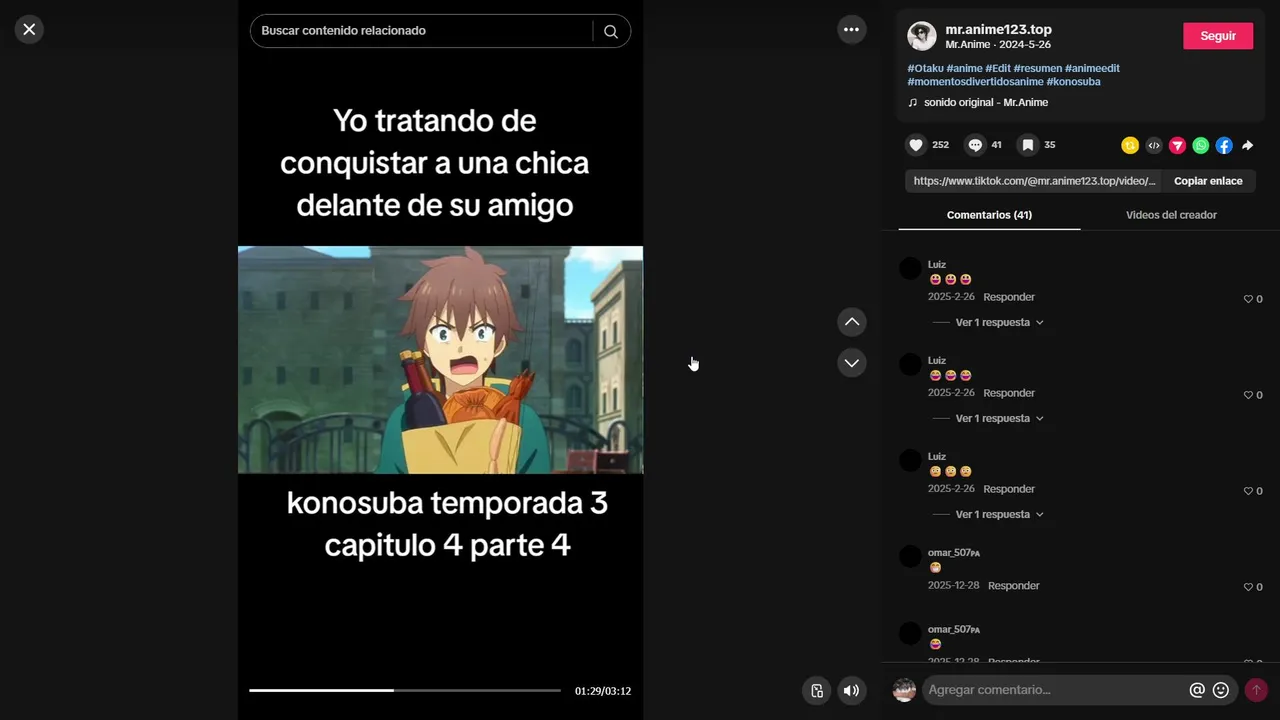Mute the video with speaker icon
The image size is (1280, 720).
851,690
